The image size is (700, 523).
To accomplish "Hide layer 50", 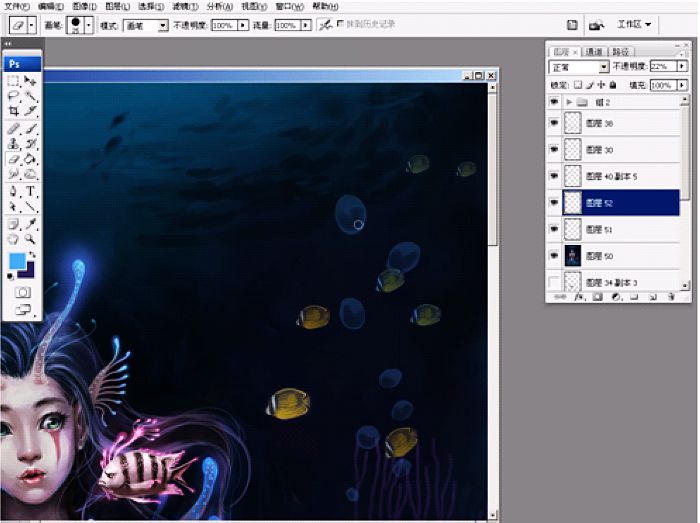I will click(x=554, y=256).
